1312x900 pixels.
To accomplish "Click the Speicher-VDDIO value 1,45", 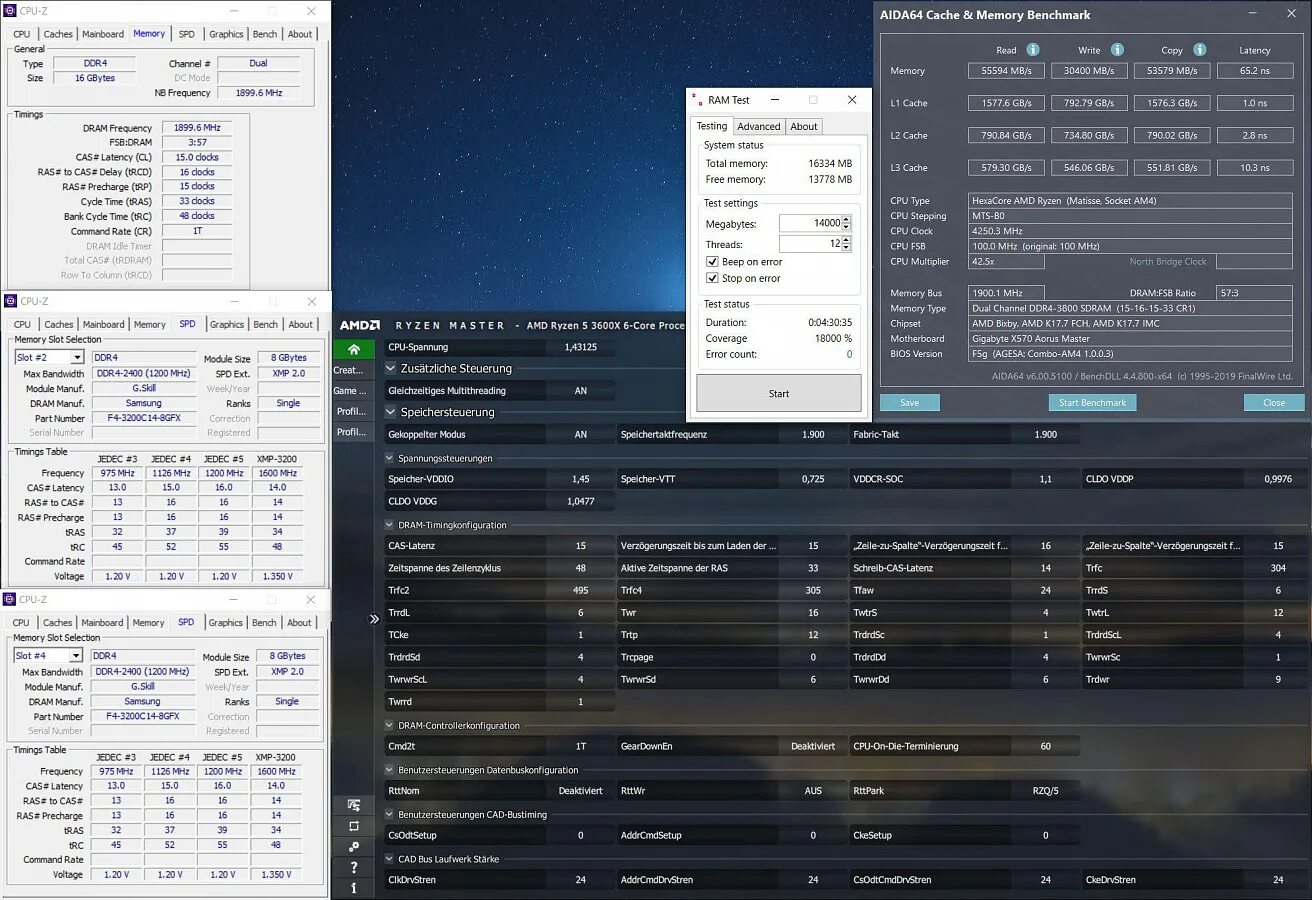I will [x=581, y=479].
